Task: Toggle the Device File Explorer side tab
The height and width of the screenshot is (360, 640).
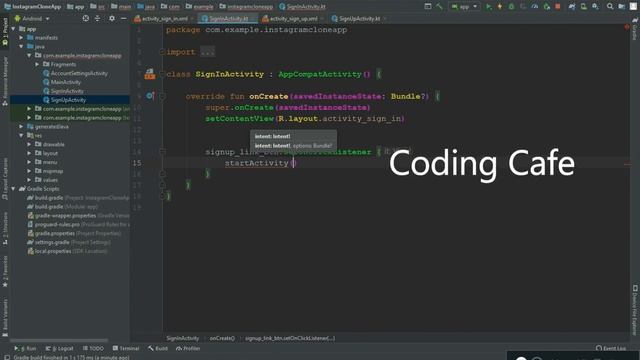Action: pos(635,310)
